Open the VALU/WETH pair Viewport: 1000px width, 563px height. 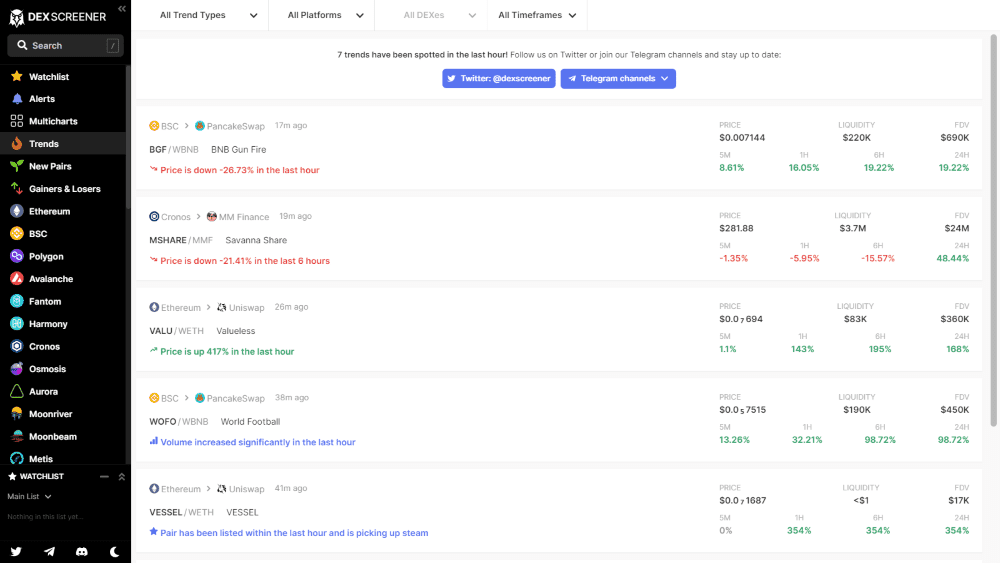click(x=177, y=331)
